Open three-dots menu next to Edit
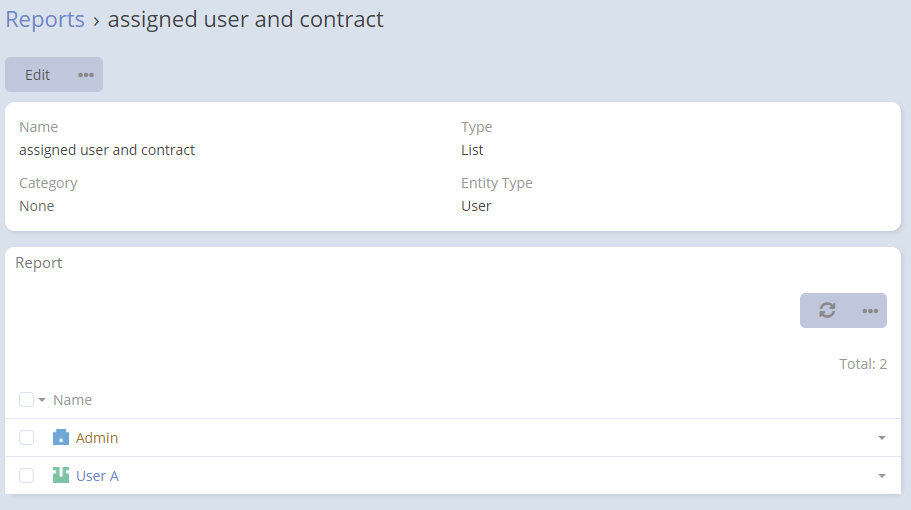 [86, 75]
